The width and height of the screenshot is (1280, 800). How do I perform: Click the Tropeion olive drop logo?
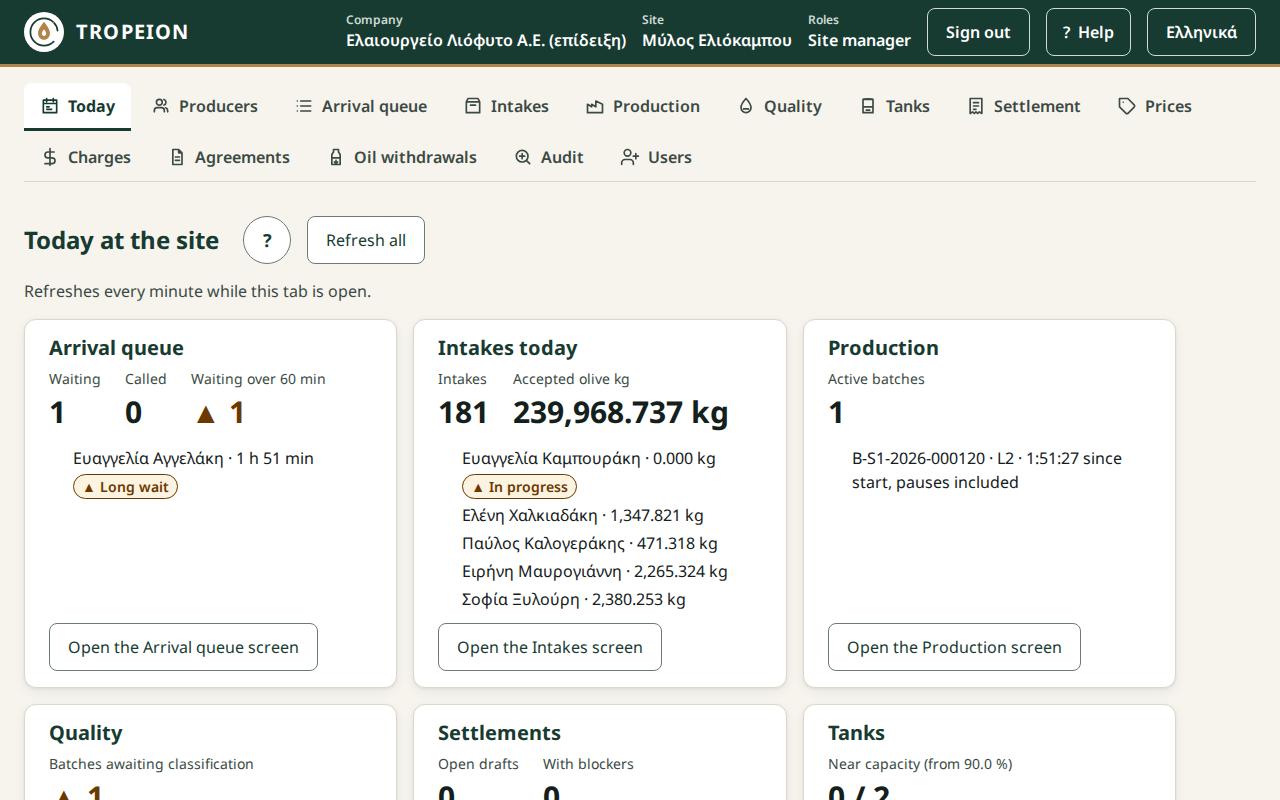[x=44, y=32]
